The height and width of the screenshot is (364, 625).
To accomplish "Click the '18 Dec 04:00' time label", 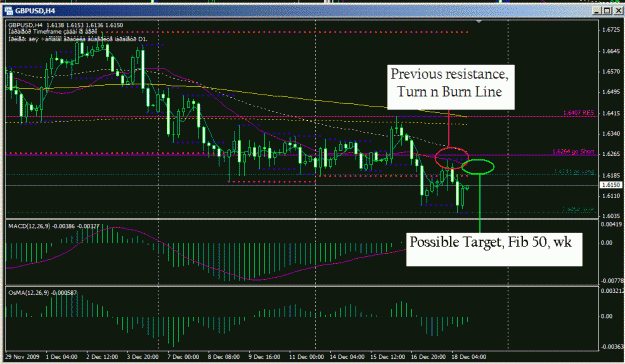I will (x=469, y=356).
